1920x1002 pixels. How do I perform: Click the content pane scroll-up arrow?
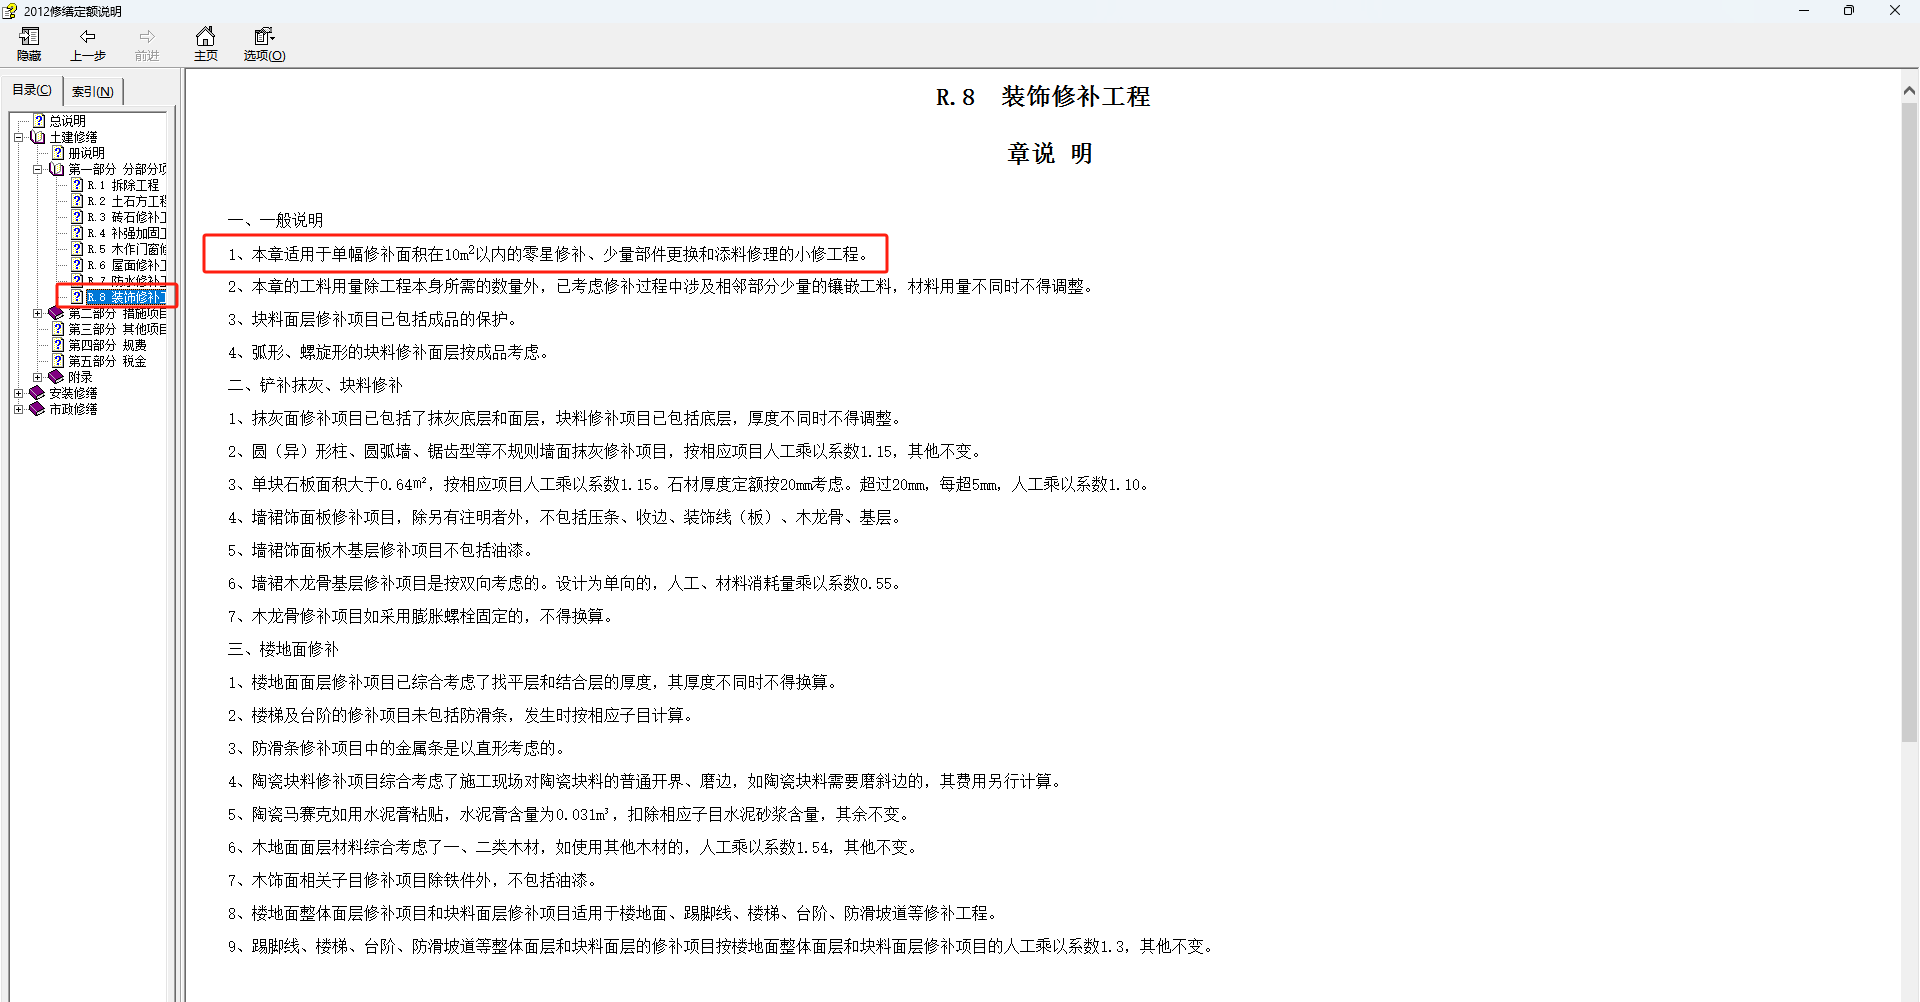point(1909,90)
